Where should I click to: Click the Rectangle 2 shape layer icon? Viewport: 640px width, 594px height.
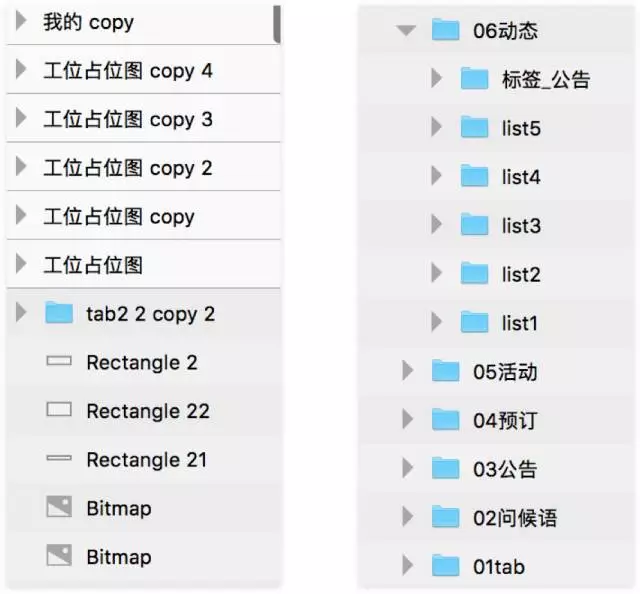(x=59, y=362)
